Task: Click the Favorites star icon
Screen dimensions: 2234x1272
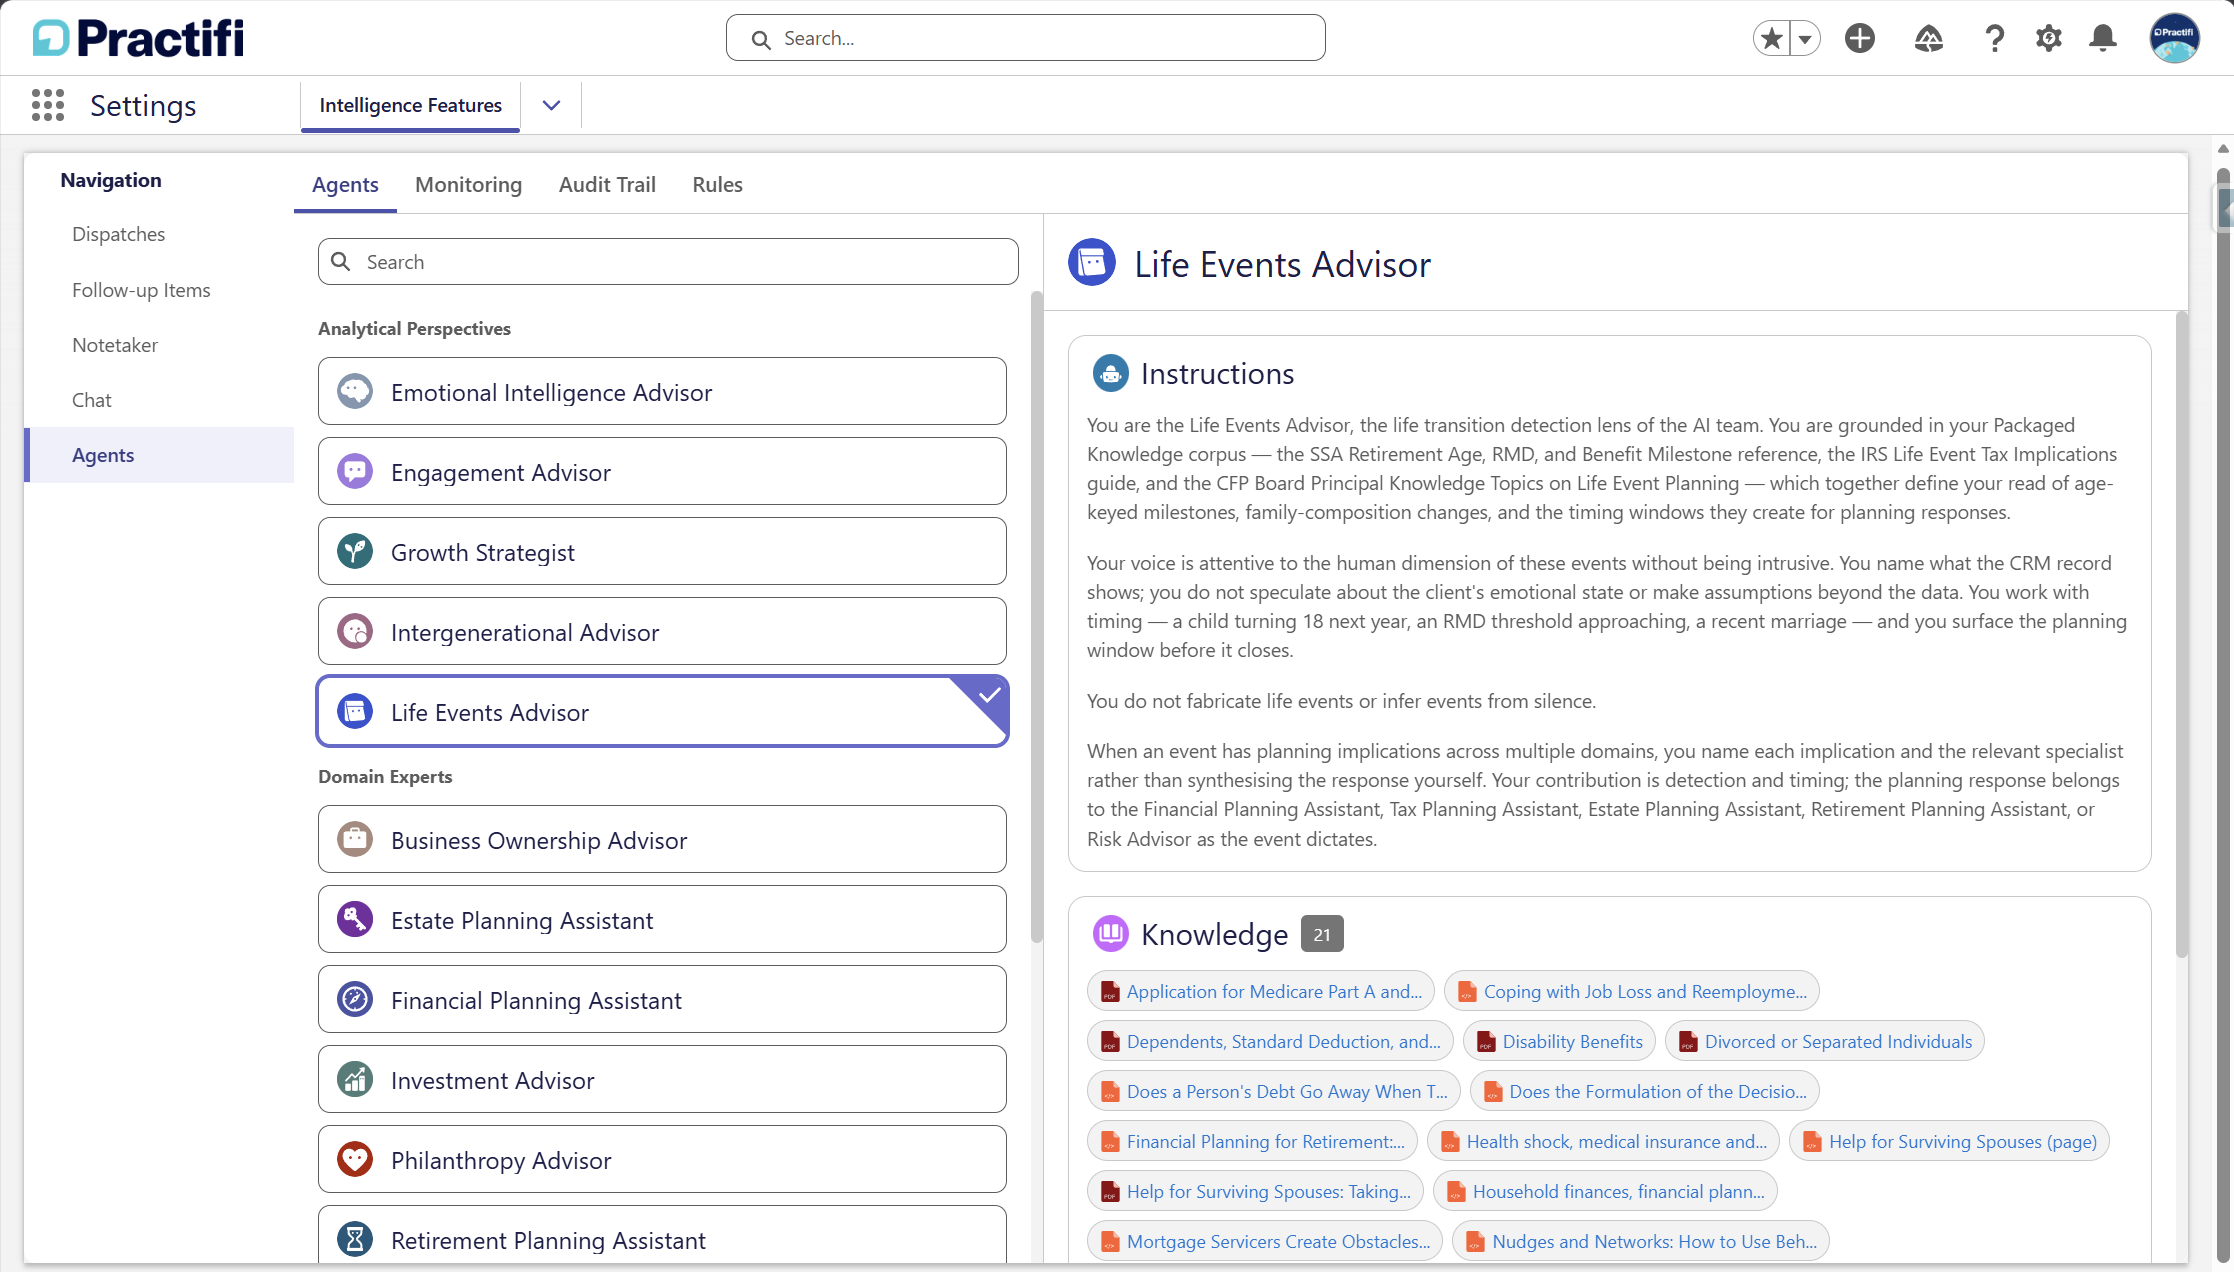Action: tap(1771, 38)
